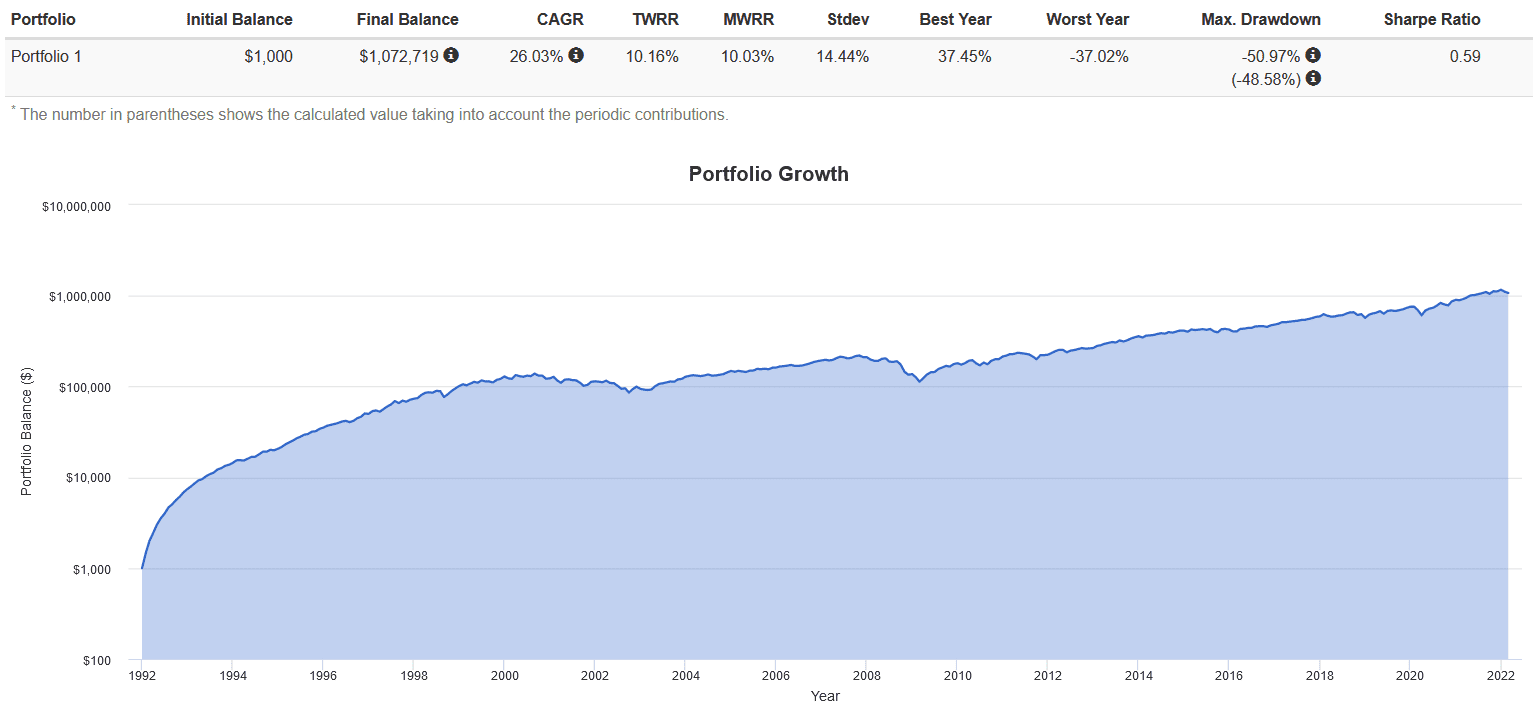
Task: Click the $1,000,000 y-axis label
Action: pyautogui.click(x=76, y=297)
